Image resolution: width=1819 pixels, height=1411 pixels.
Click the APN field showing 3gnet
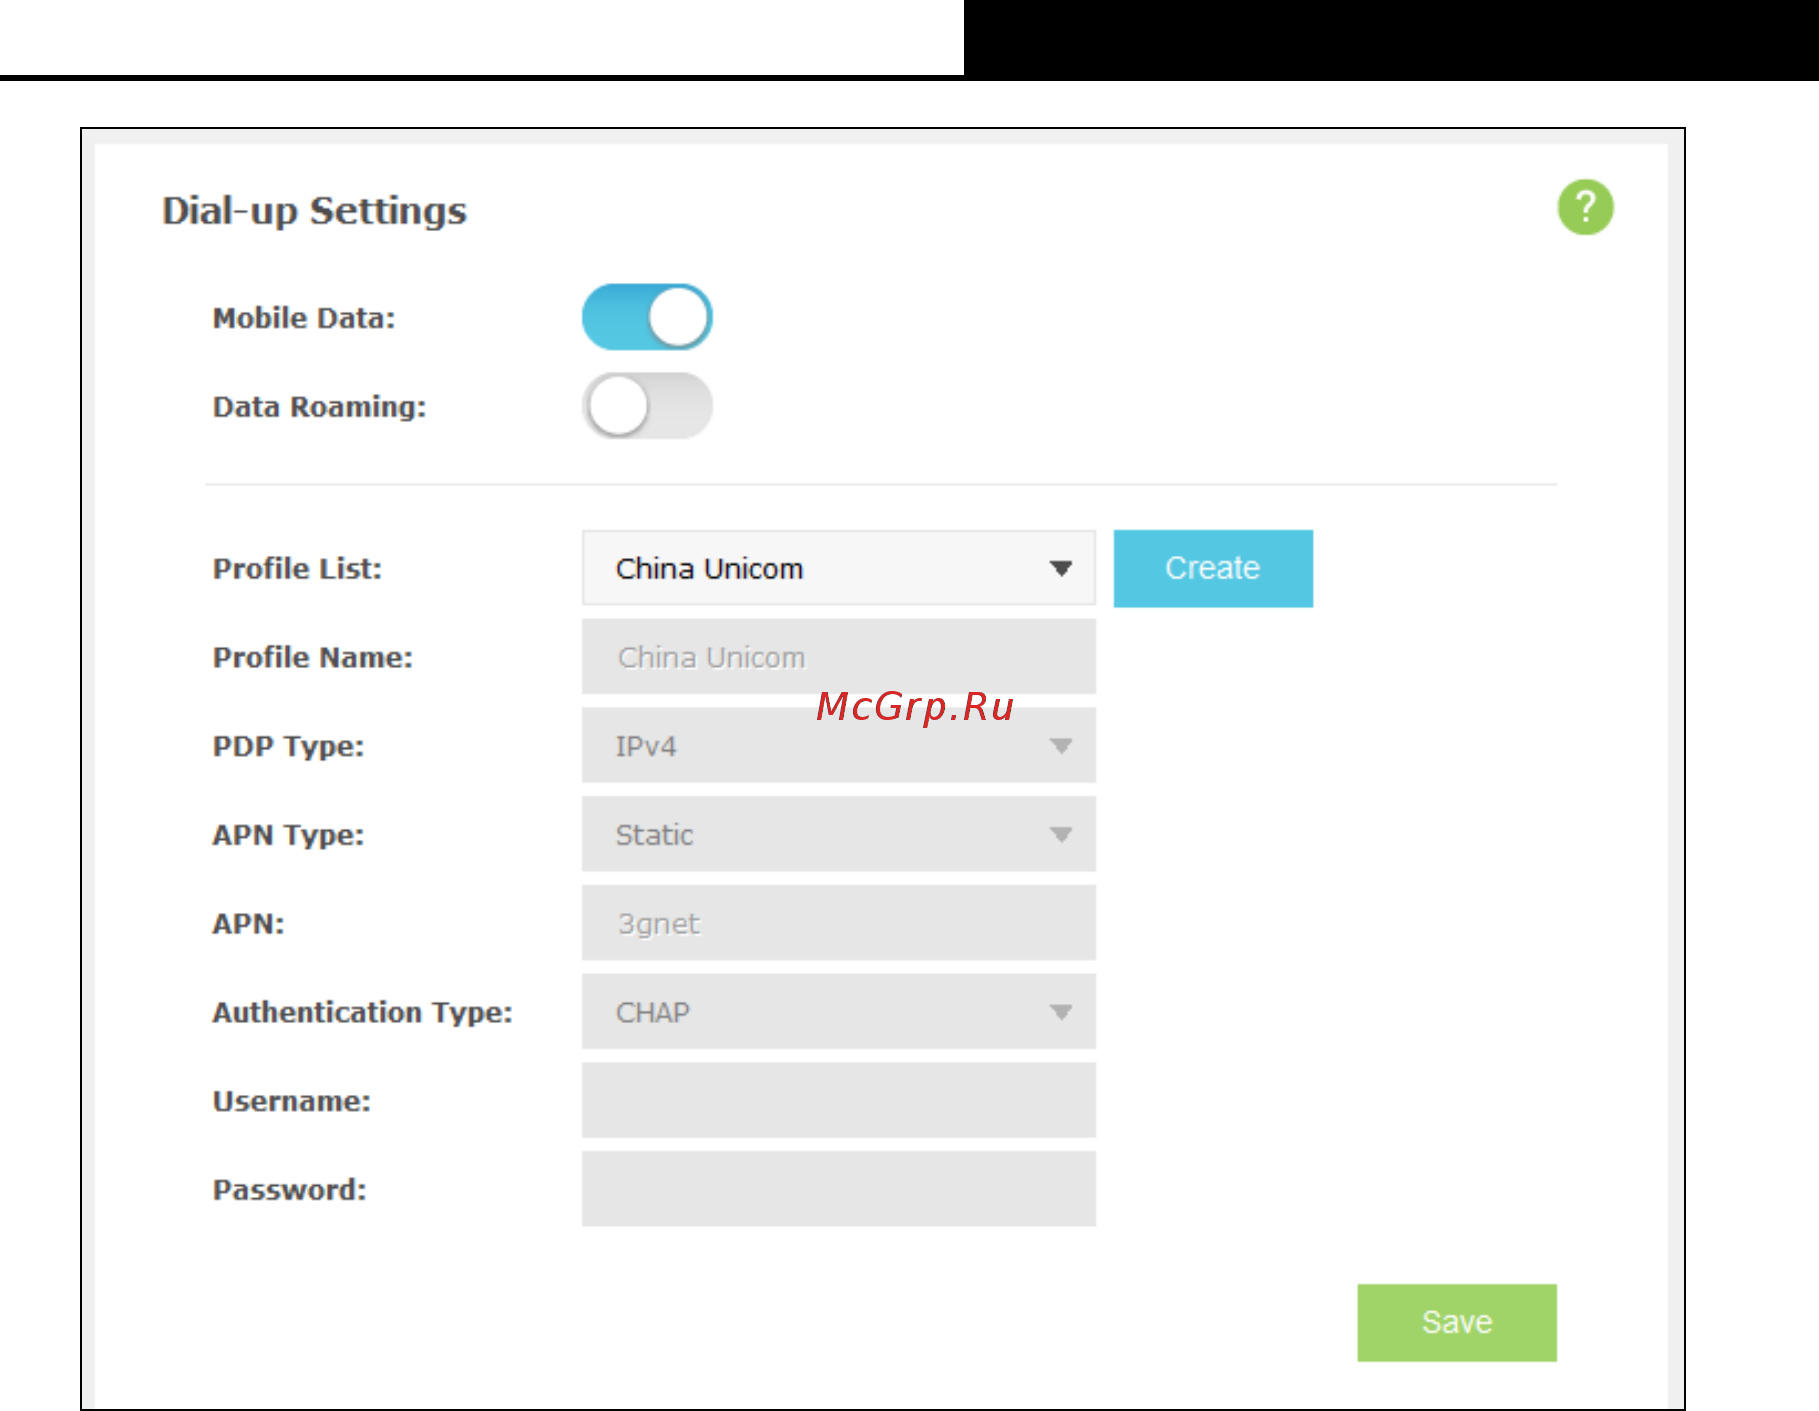(838, 923)
